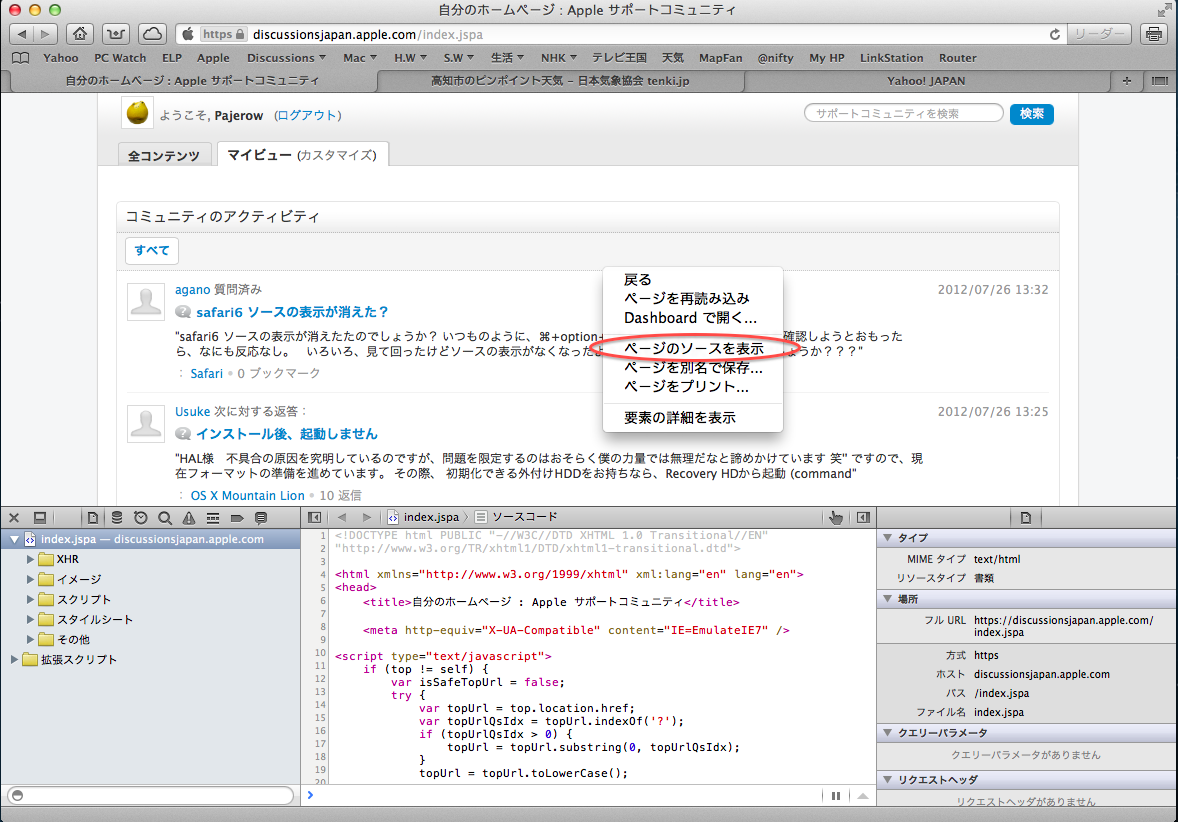Select the 全コンテンツ tab

(165, 156)
